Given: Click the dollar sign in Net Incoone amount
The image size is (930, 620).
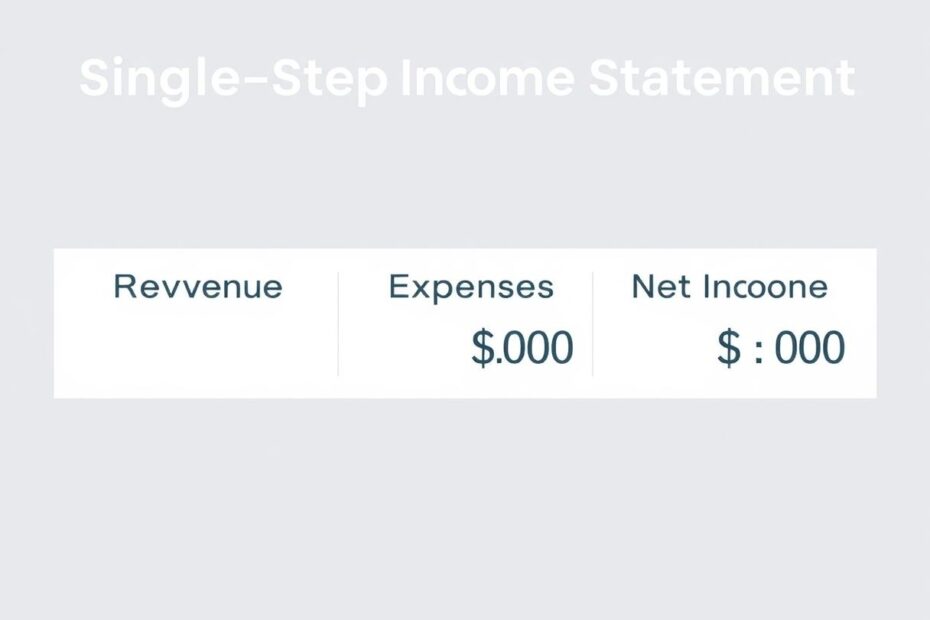Looking at the screenshot, I should click(x=729, y=348).
